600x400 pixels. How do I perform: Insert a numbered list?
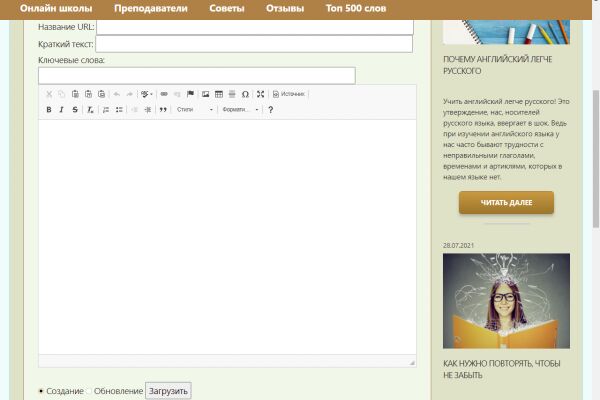[x=106, y=110]
